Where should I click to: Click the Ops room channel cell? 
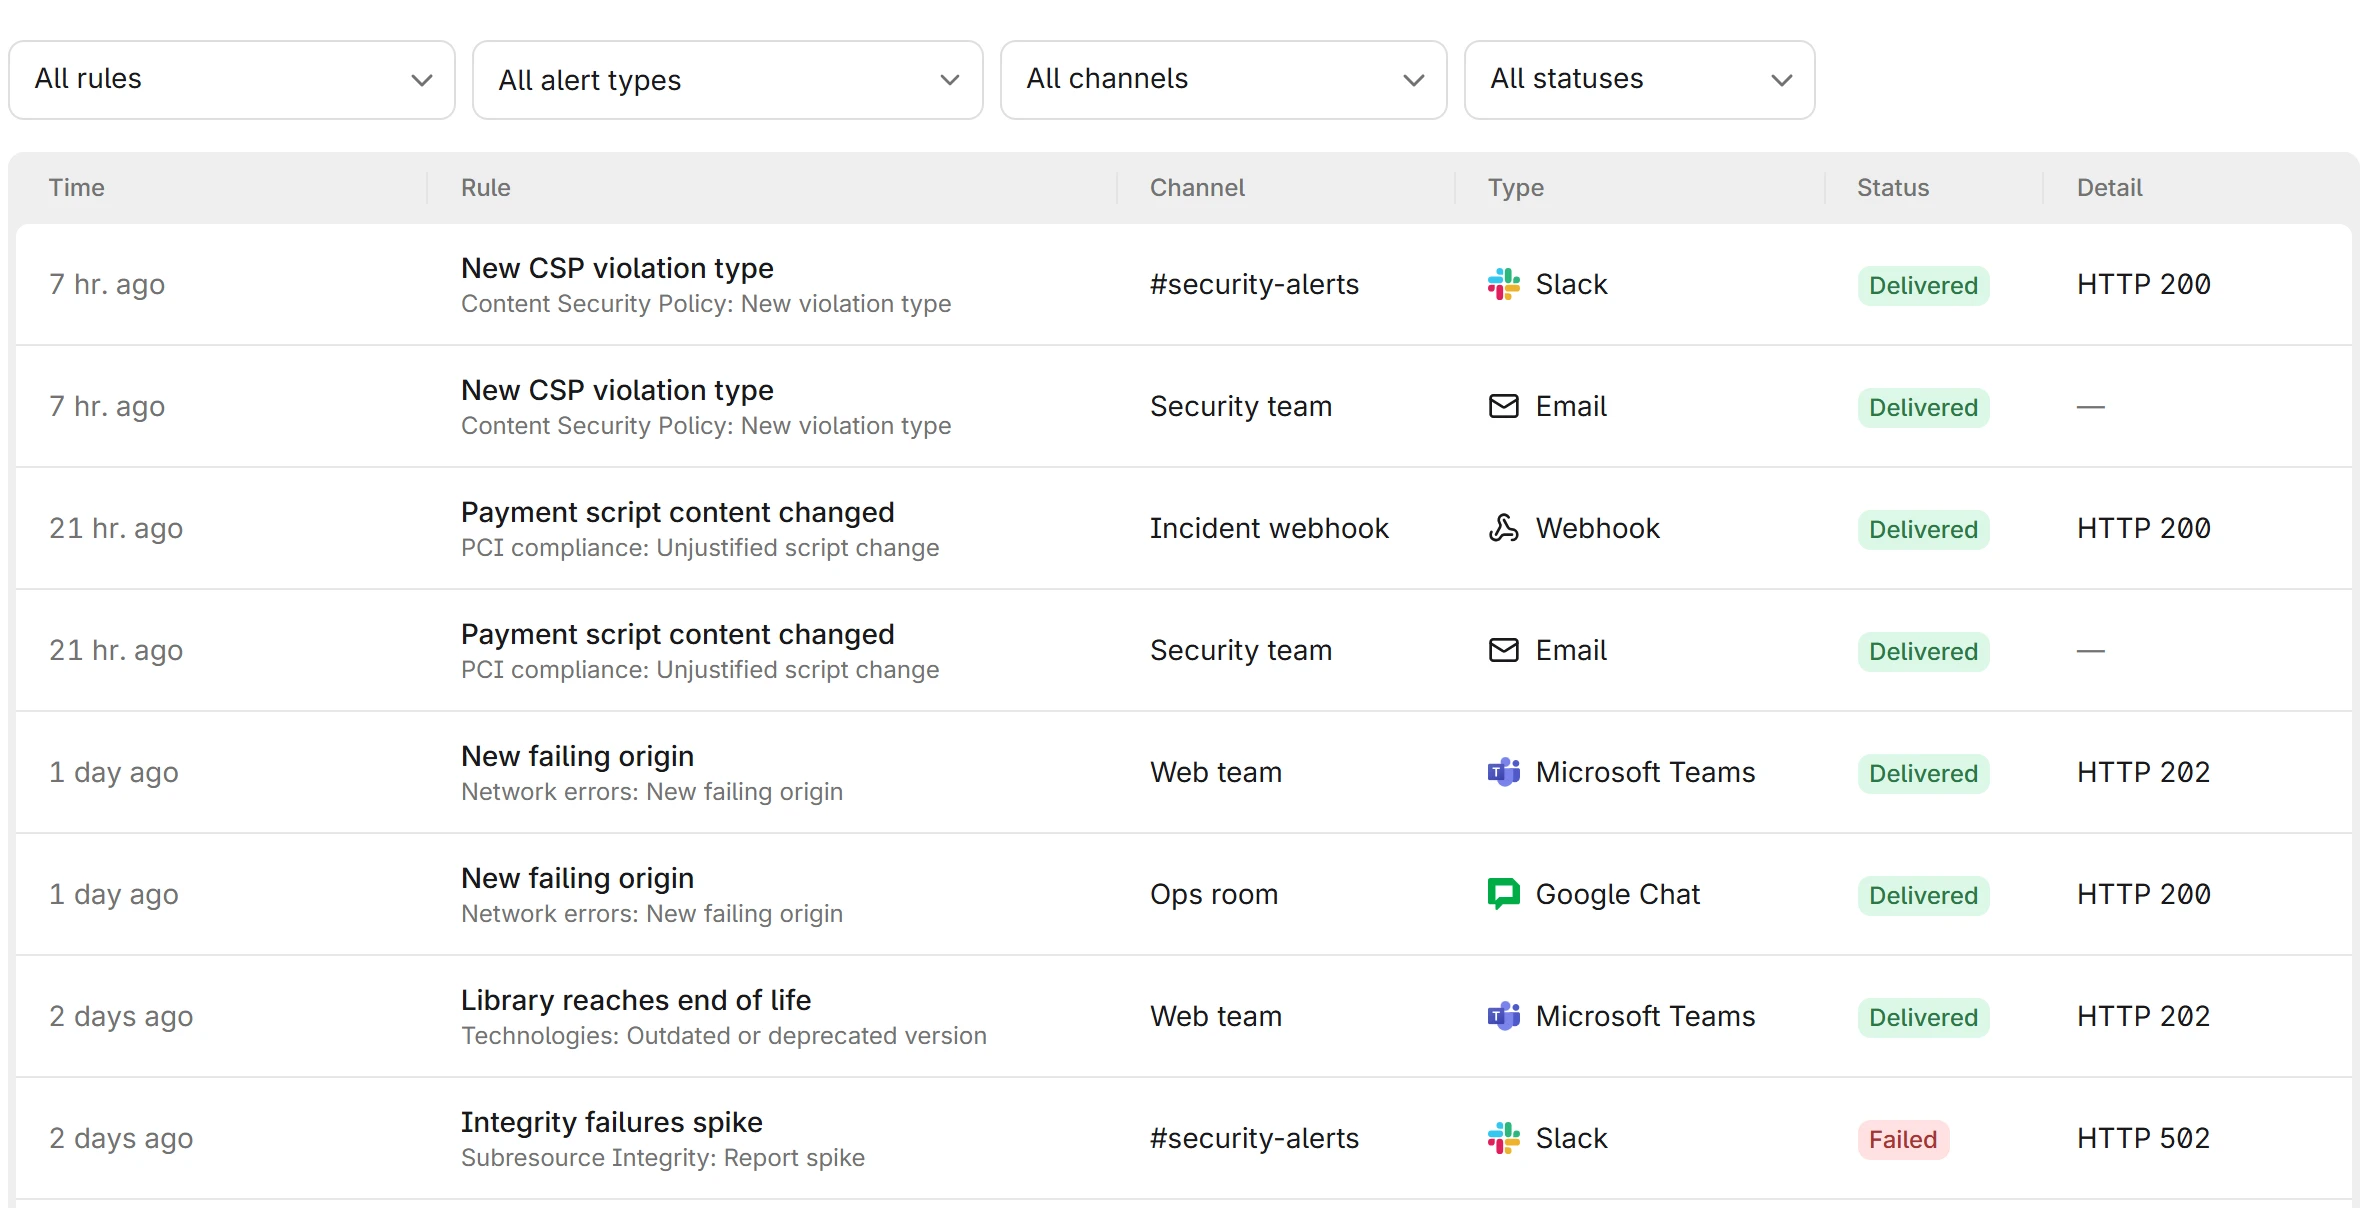click(x=1214, y=894)
